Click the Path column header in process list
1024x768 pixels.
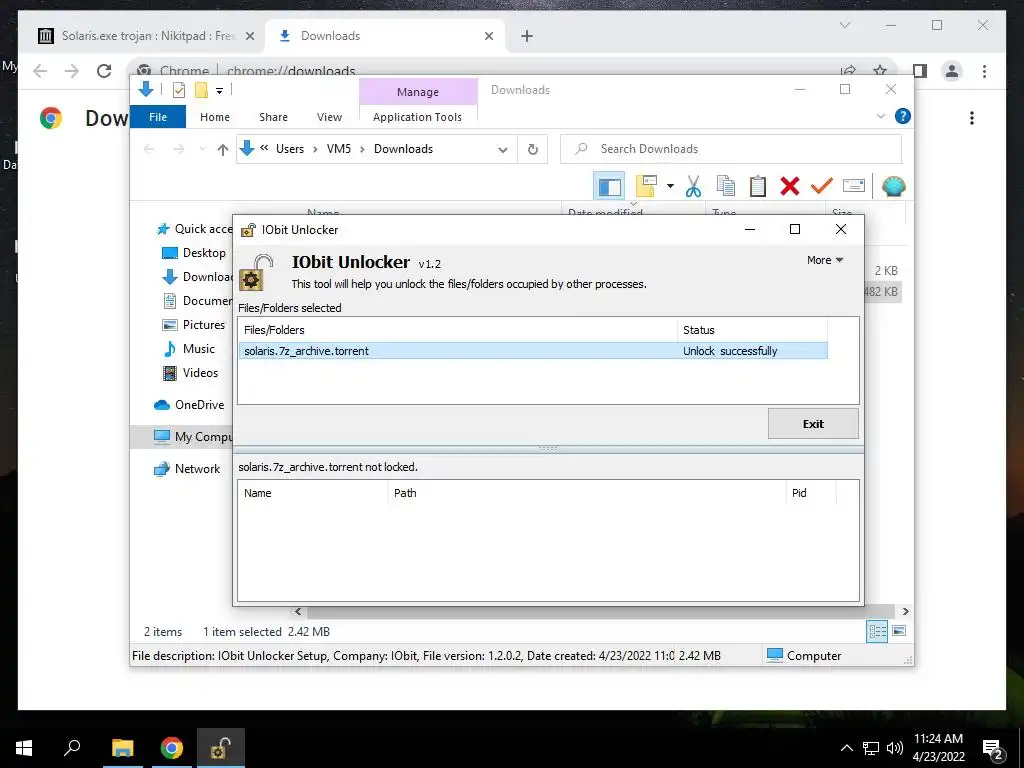pos(586,493)
